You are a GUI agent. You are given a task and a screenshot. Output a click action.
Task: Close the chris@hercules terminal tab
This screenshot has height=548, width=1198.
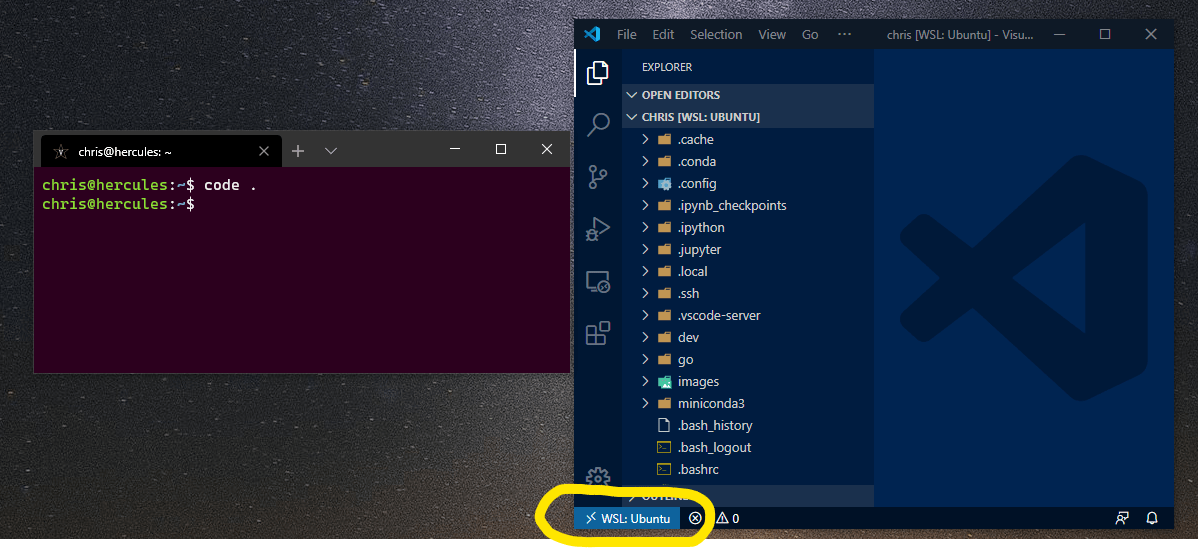(x=264, y=151)
